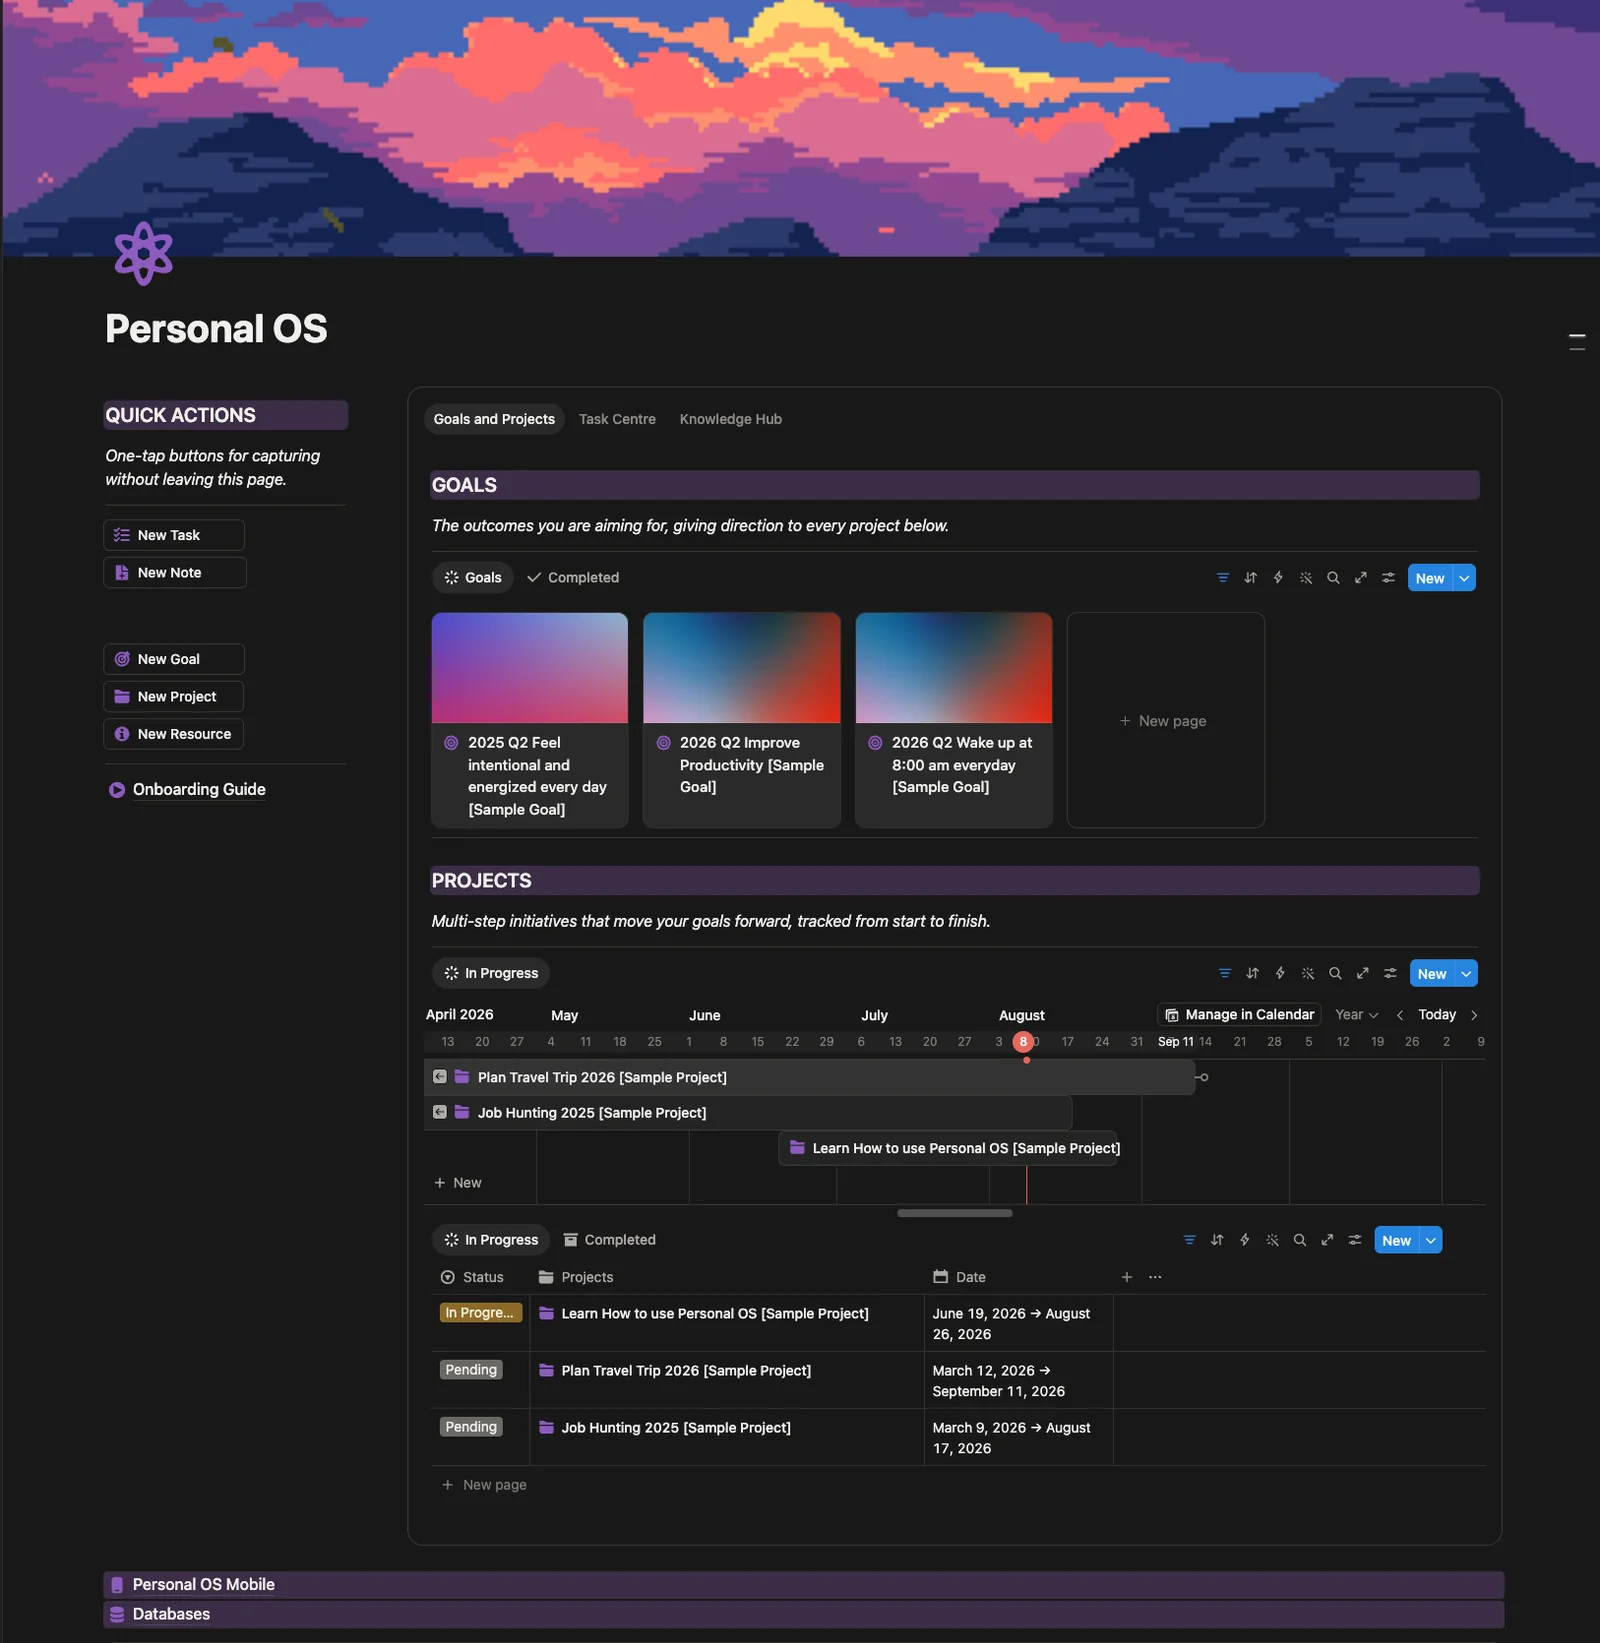Screen dimensions: 1600x1643
Task: Select Completed view in Projects table
Action: 610,1240
